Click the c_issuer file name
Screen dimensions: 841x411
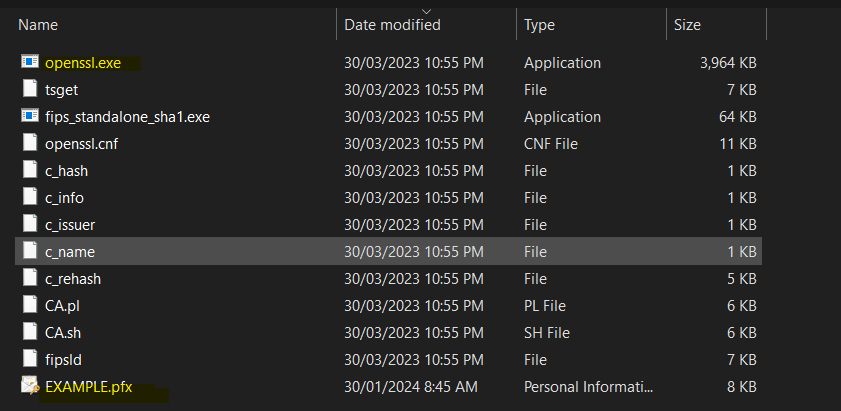70,225
